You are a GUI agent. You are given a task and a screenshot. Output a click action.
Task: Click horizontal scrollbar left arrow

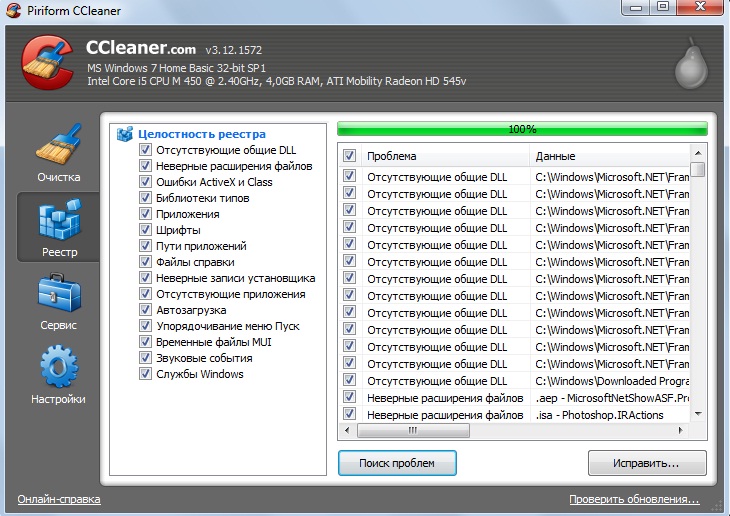click(347, 430)
